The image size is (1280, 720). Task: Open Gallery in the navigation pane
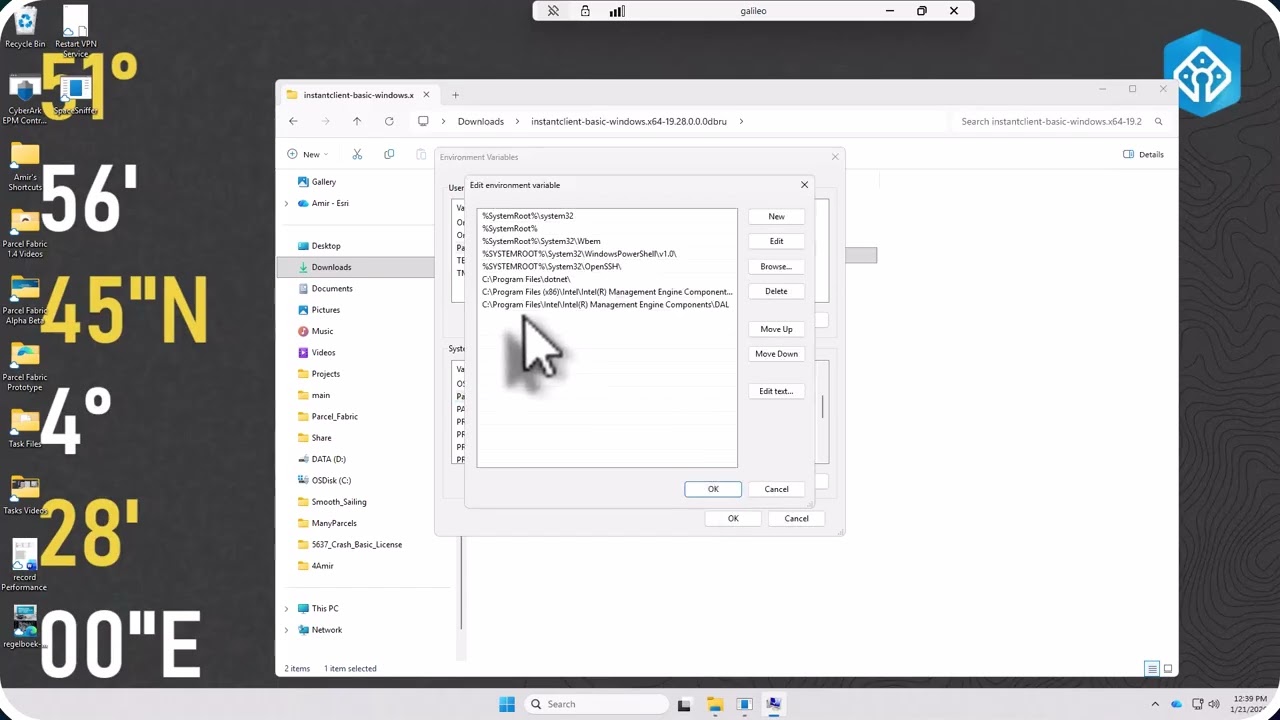point(323,182)
